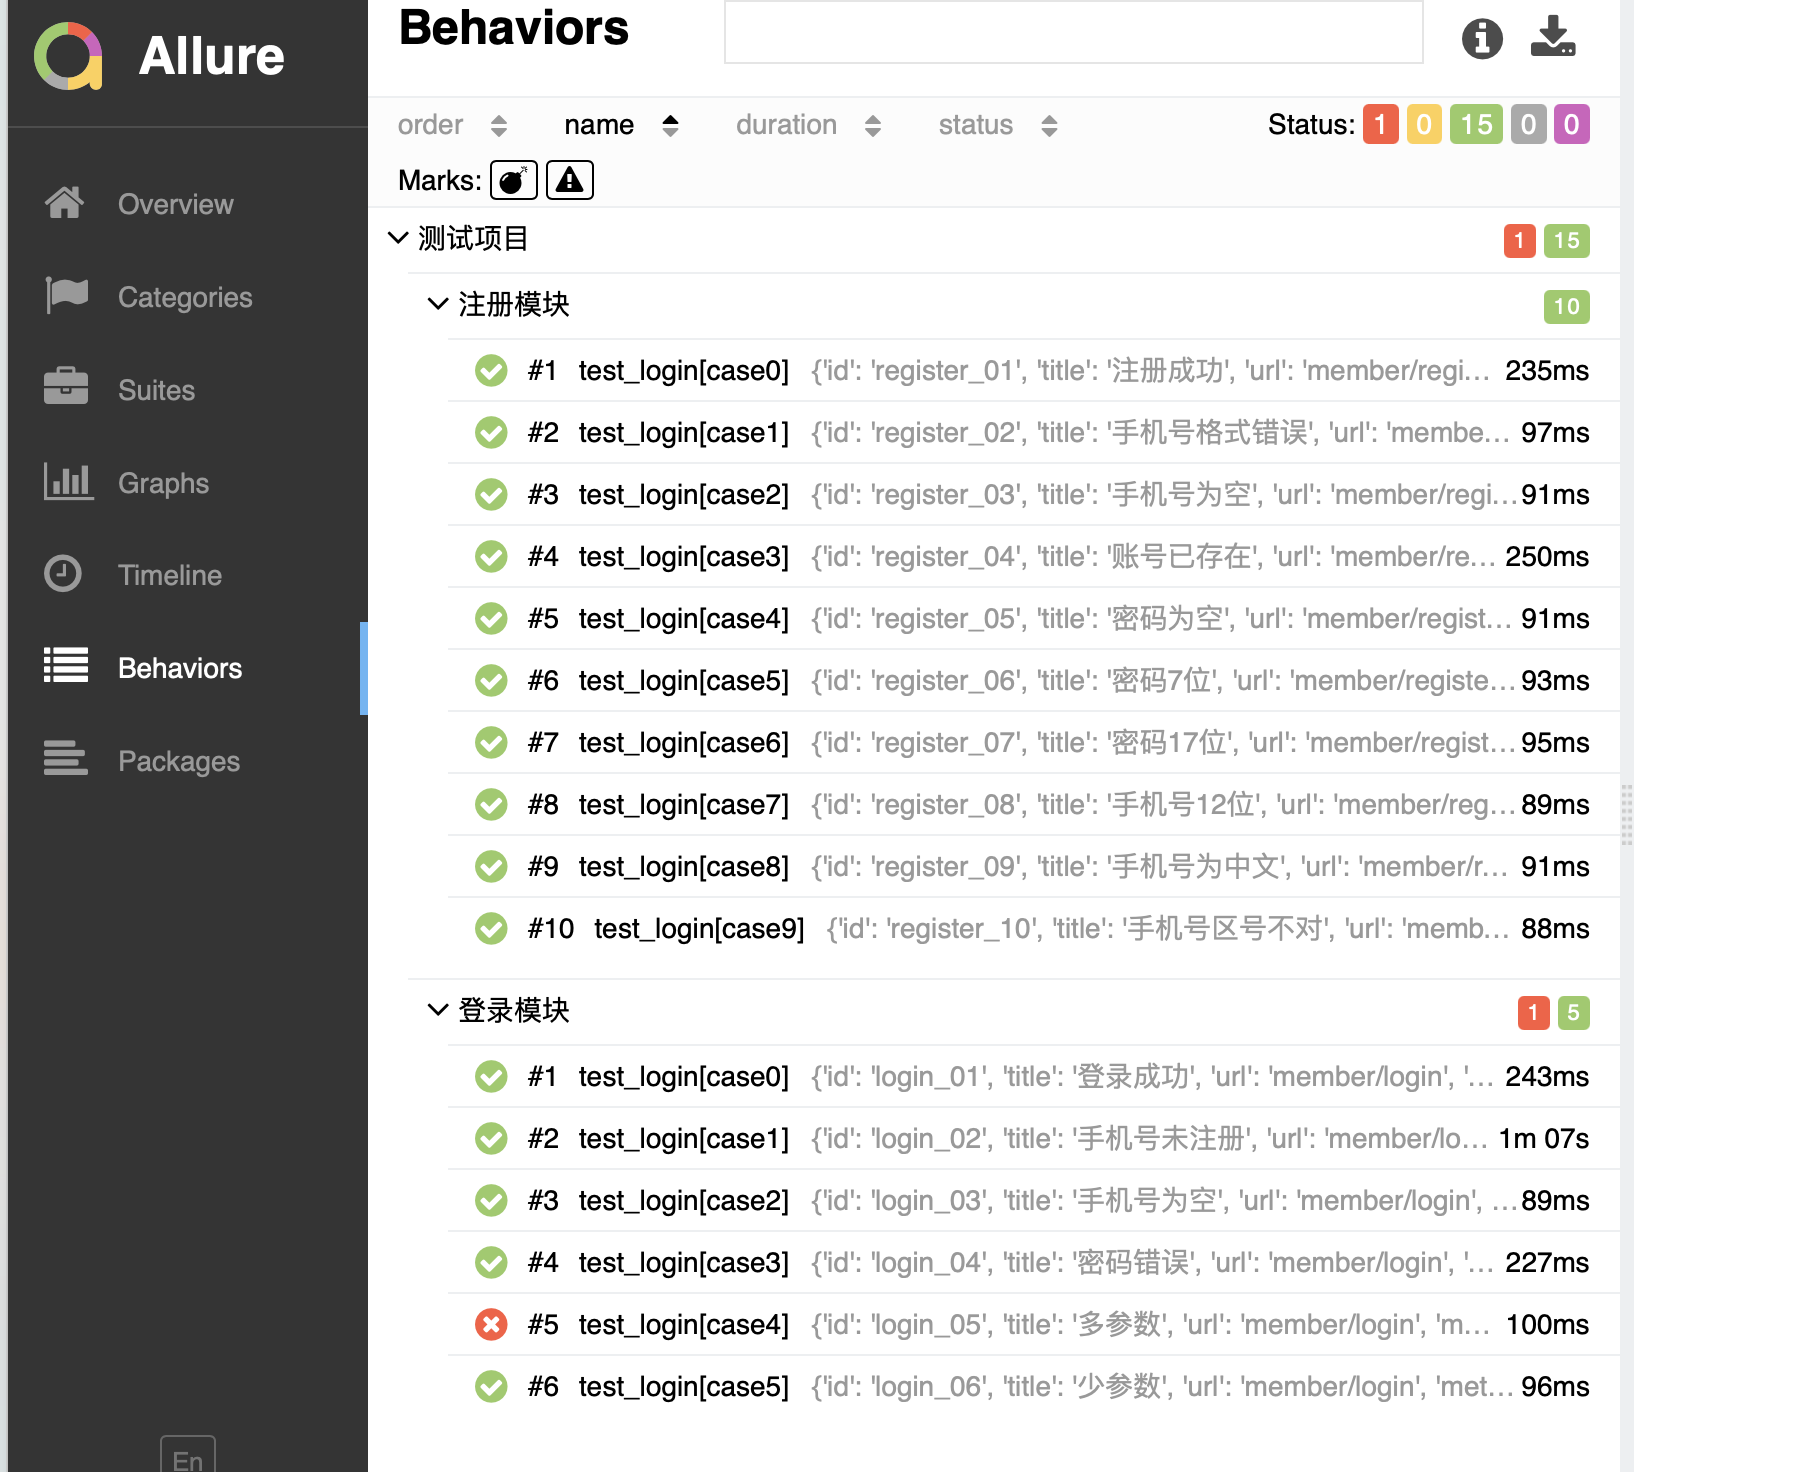Viewport: 1810px width, 1472px height.
Task: Click the green passed icon on register_01
Action: pos(491,370)
